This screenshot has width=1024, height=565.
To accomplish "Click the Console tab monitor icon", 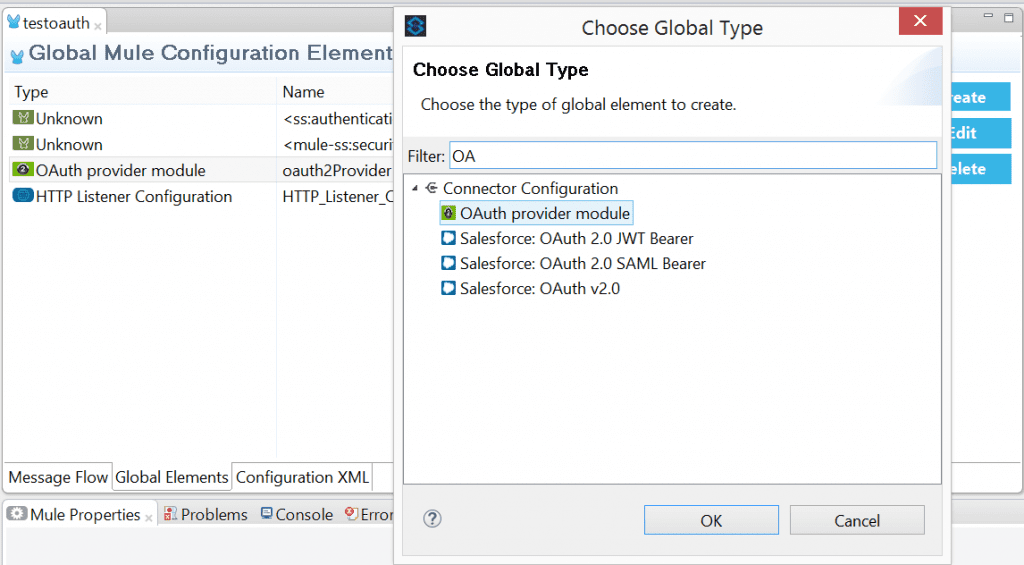I will pyautogui.click(x=266, y=513).
